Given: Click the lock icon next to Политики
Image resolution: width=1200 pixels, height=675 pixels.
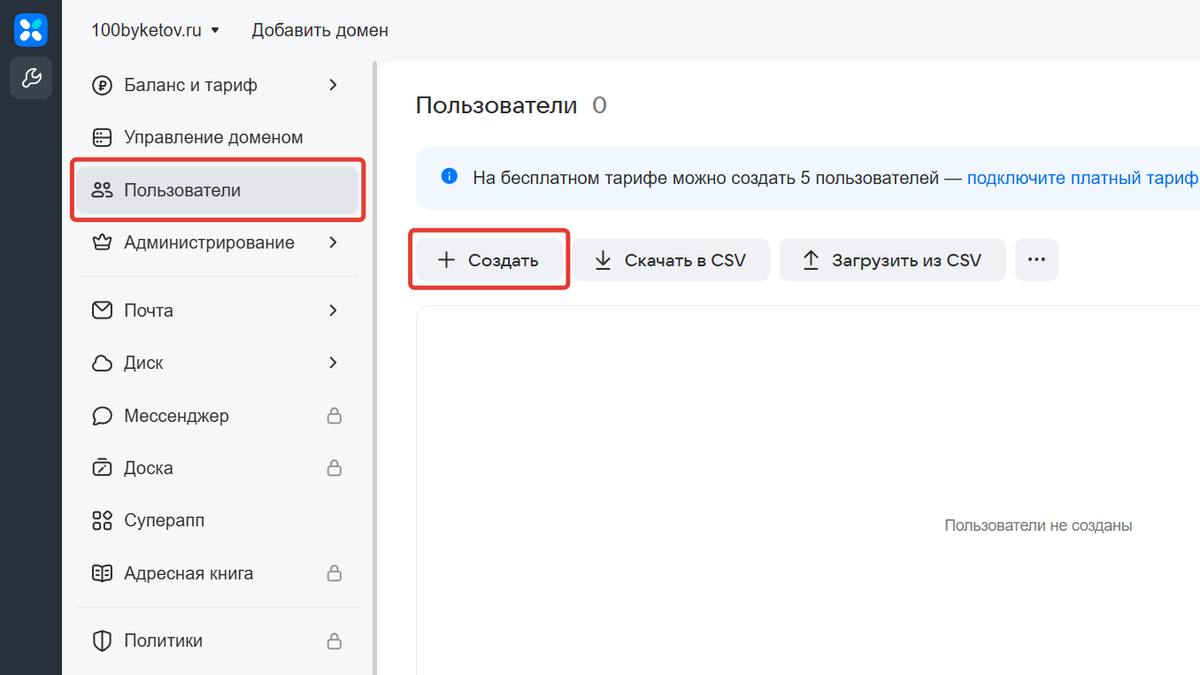Looking at the screenshot, I should point(336,640).
